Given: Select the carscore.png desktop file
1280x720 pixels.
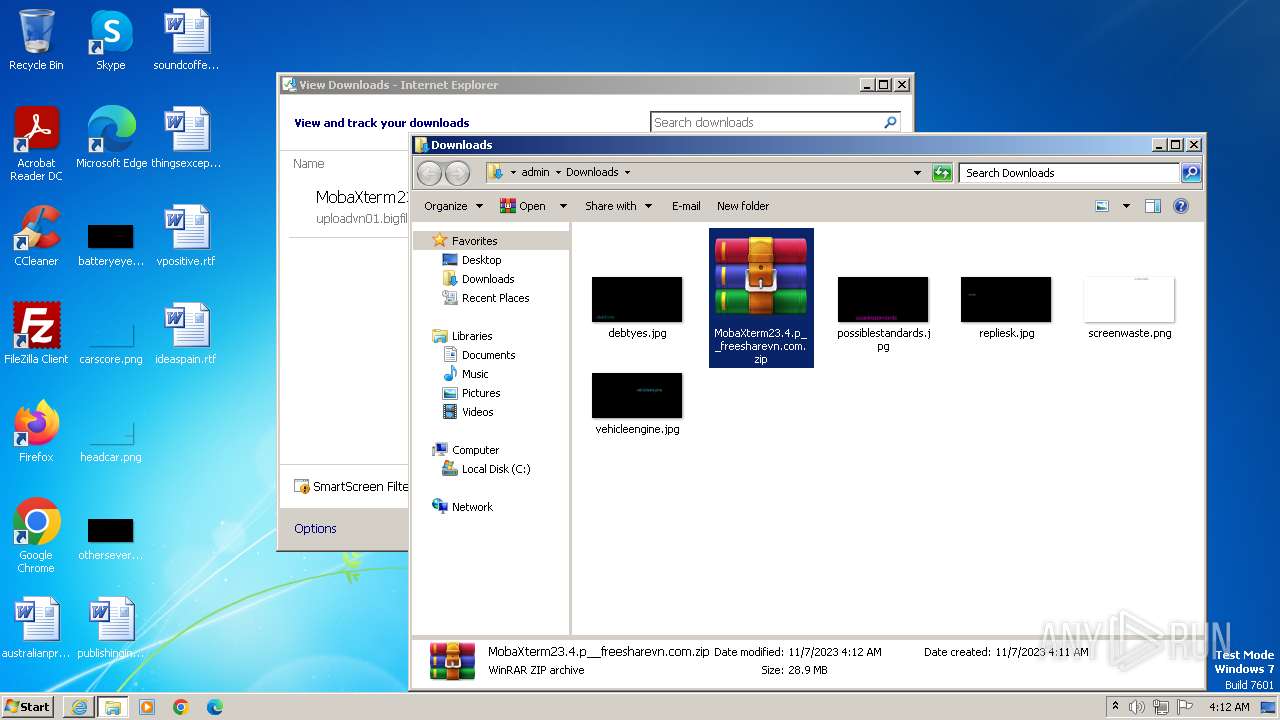Looking at the screenshot, I should [111, 343].
